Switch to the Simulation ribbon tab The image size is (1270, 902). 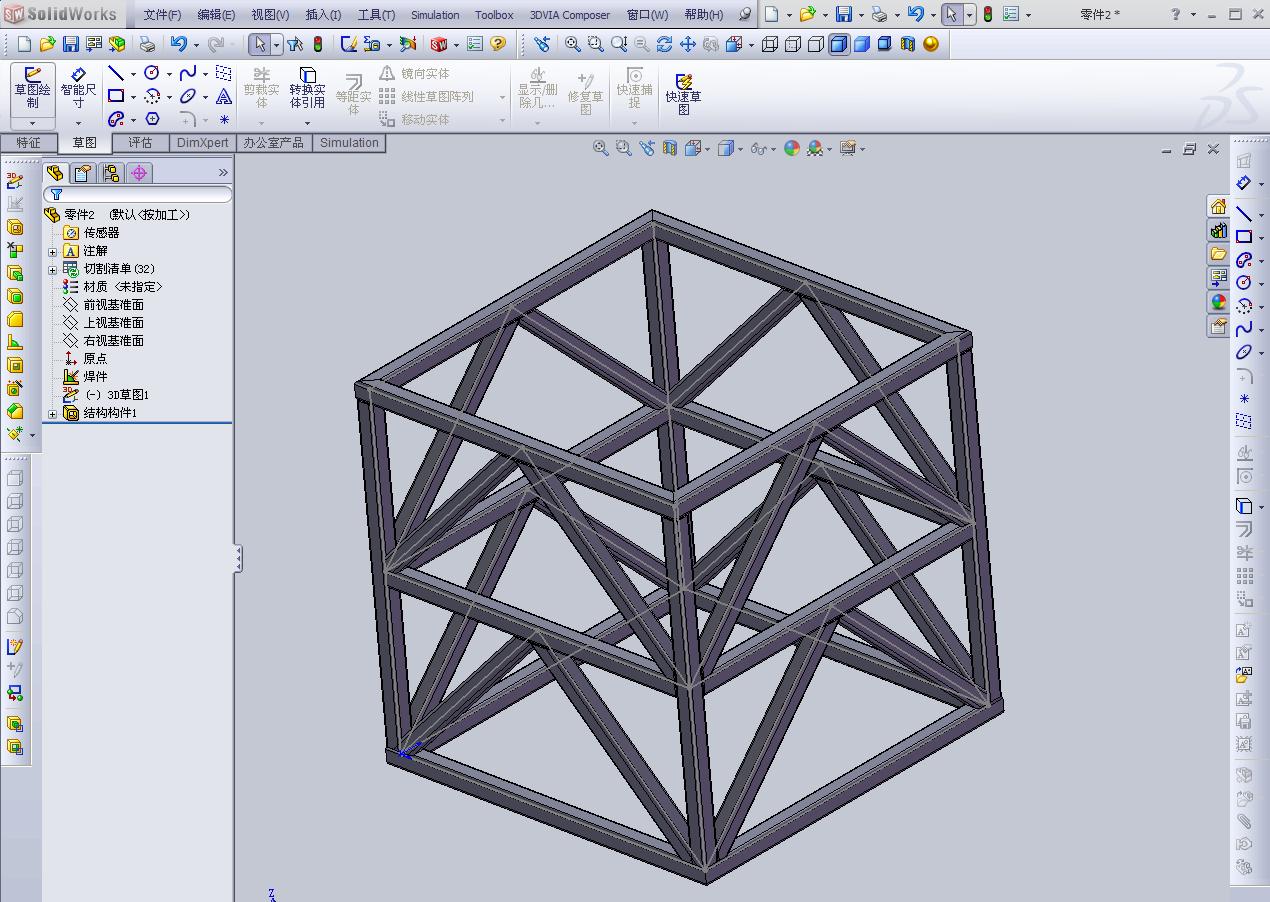[x=349, y=143]
